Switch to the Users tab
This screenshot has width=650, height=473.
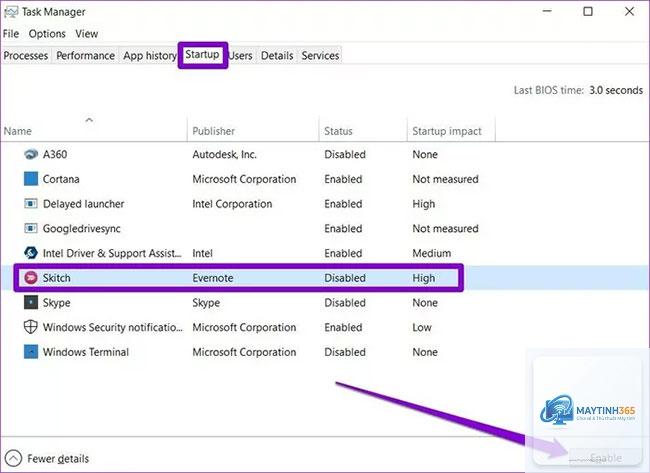tap(240, 56)
